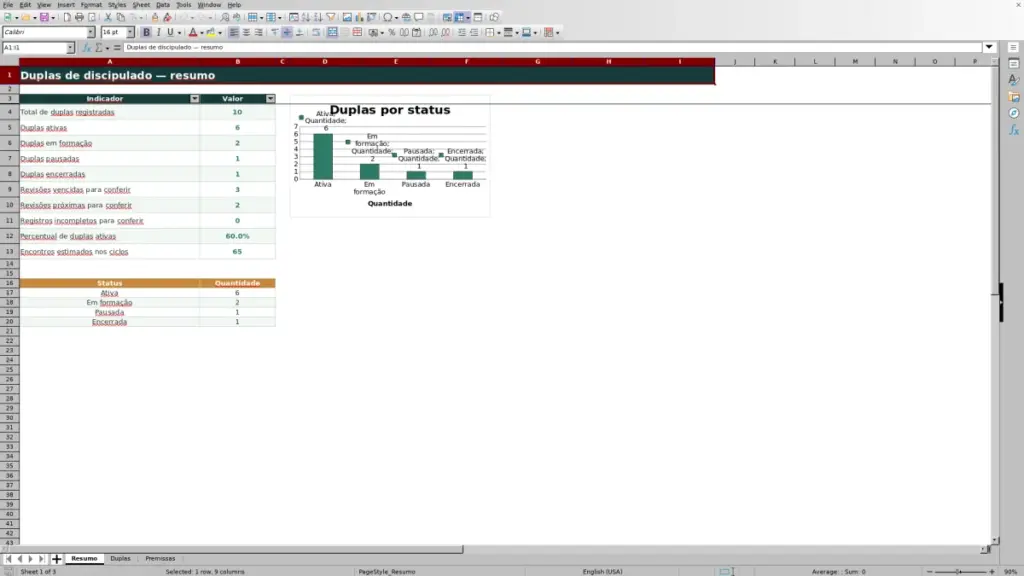Click the Cut scissors icon
1024x576 pixels.
108,17
